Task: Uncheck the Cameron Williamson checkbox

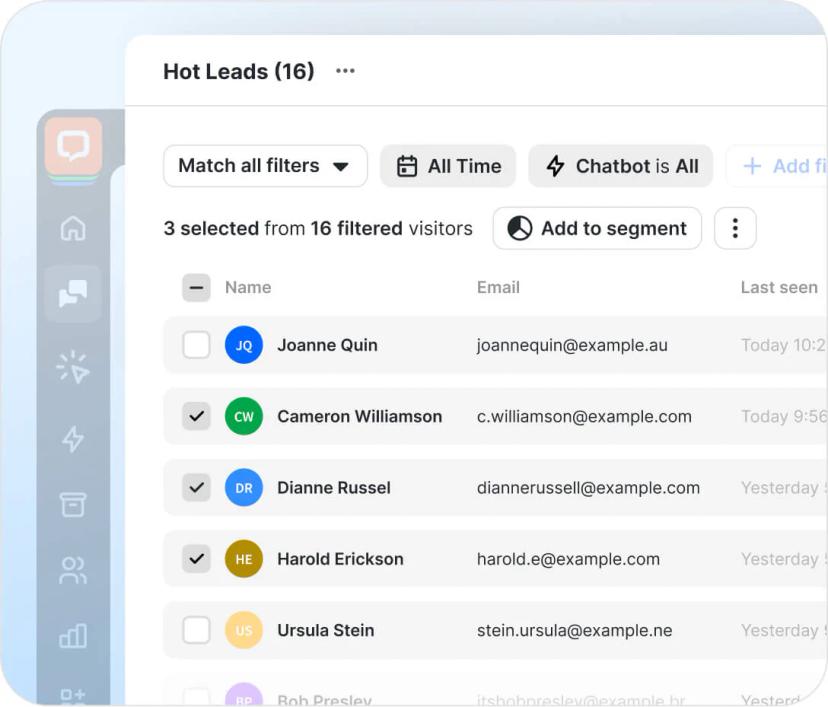Action: [196, 416]
